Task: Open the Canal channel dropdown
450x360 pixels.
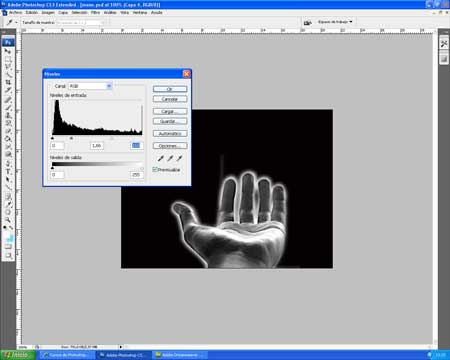Action: pos(90,86)
